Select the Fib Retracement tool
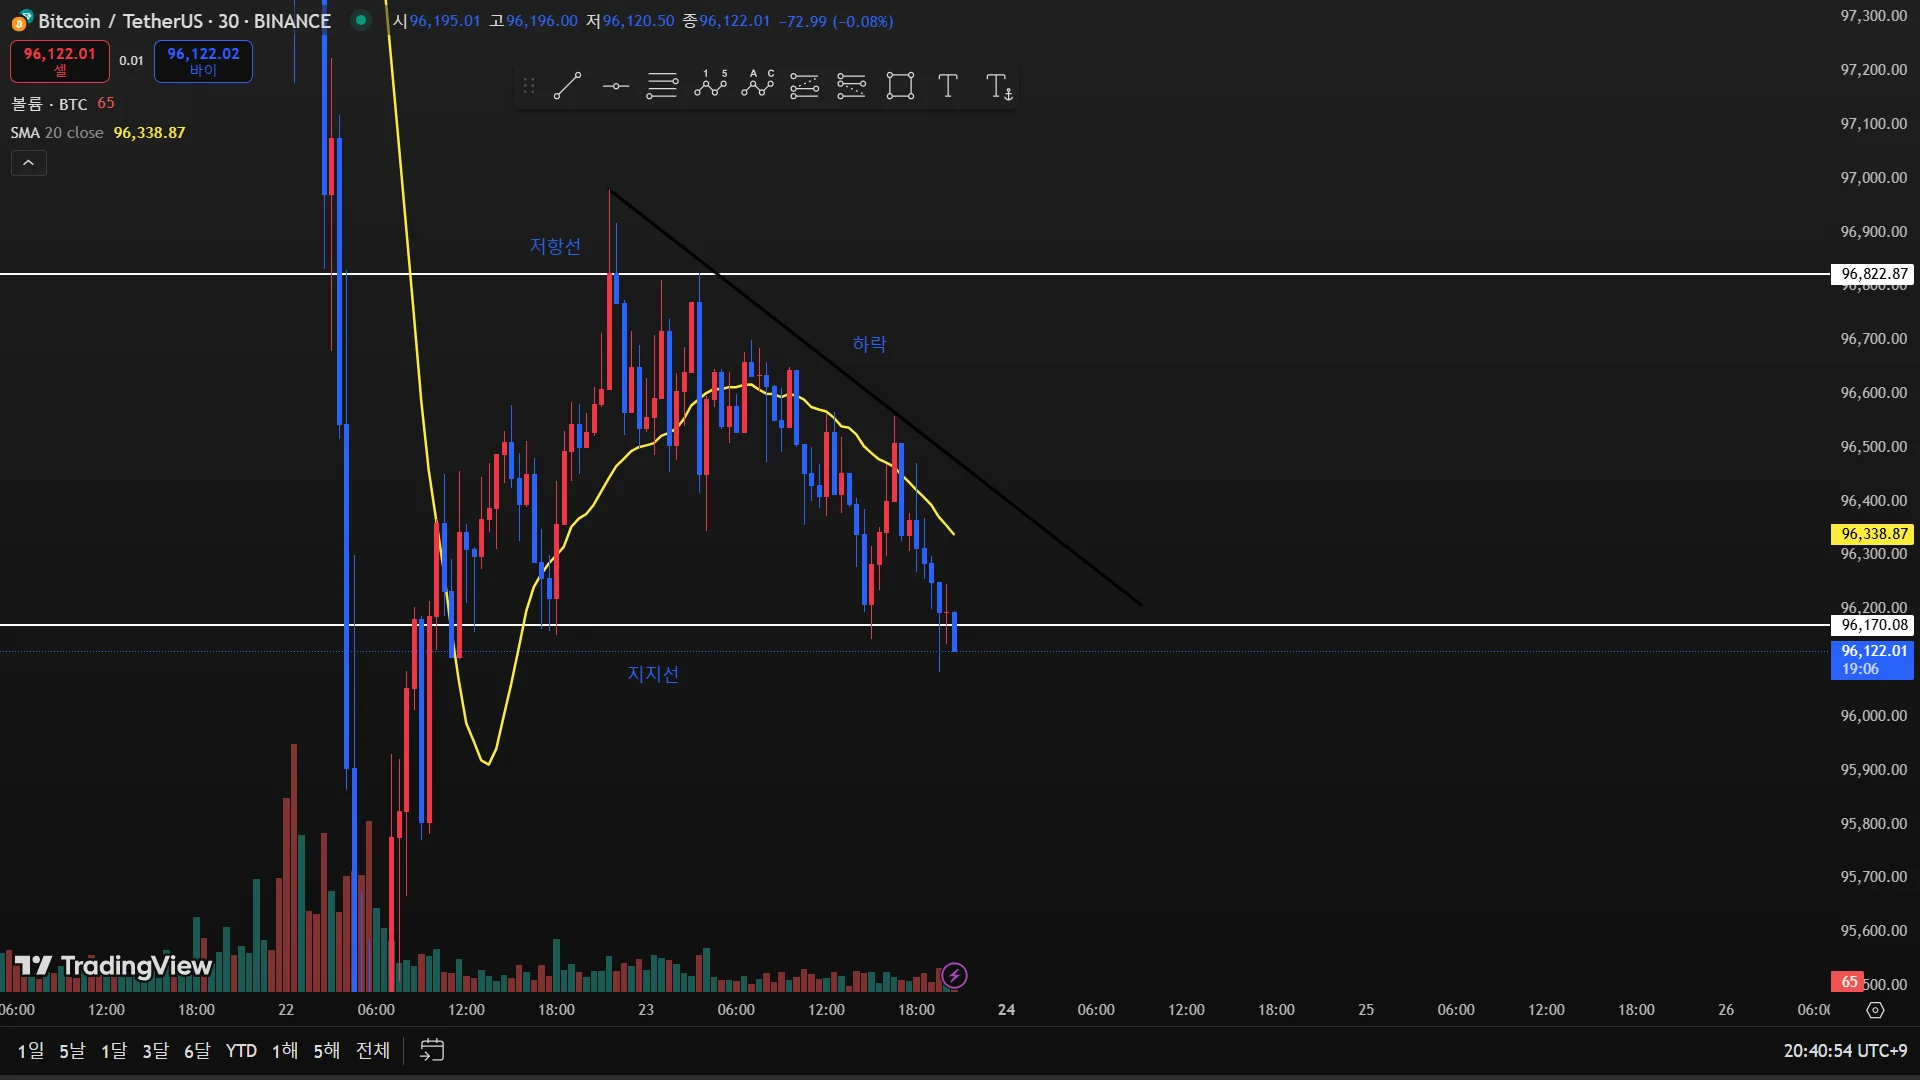This screenshot has width=1920, height=1080. pyautogui.click(x=662, y=86)
